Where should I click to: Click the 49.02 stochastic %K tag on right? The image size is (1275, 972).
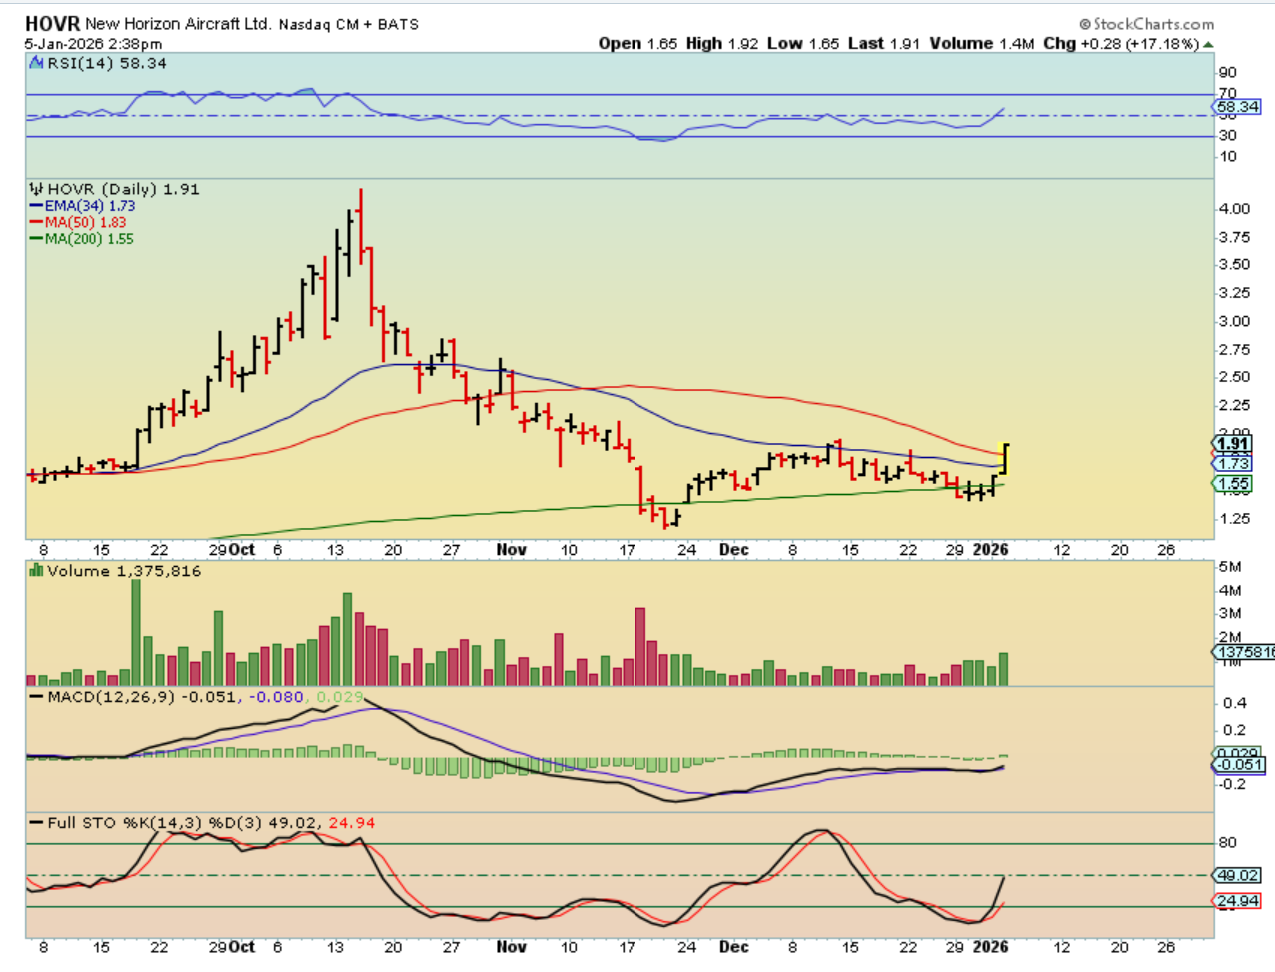click(x=1238, y=875)
